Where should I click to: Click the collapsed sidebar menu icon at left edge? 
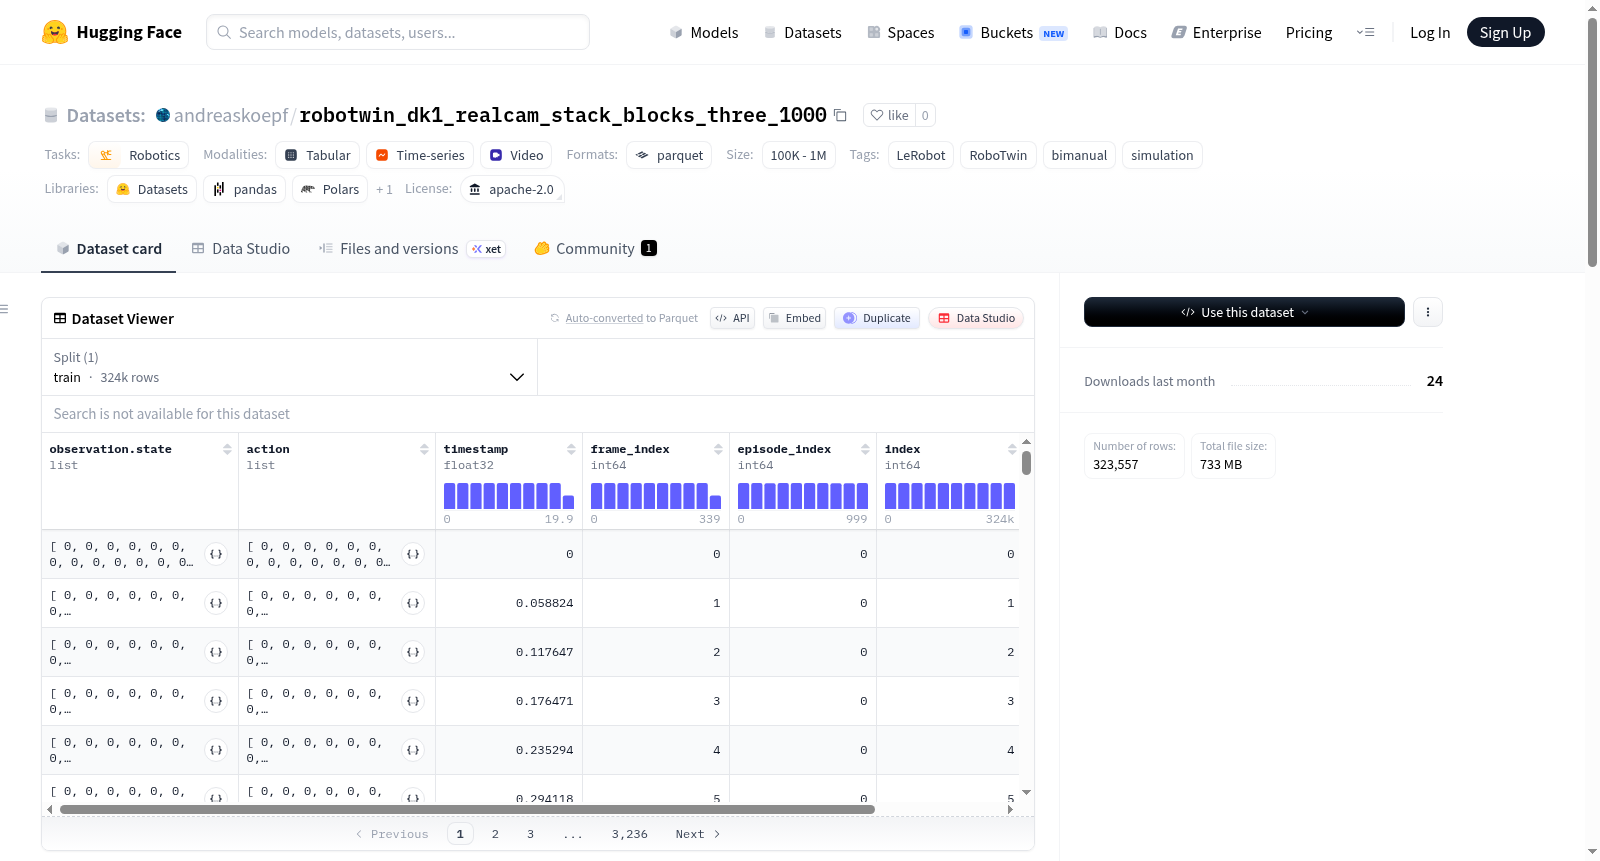point(4,309)
